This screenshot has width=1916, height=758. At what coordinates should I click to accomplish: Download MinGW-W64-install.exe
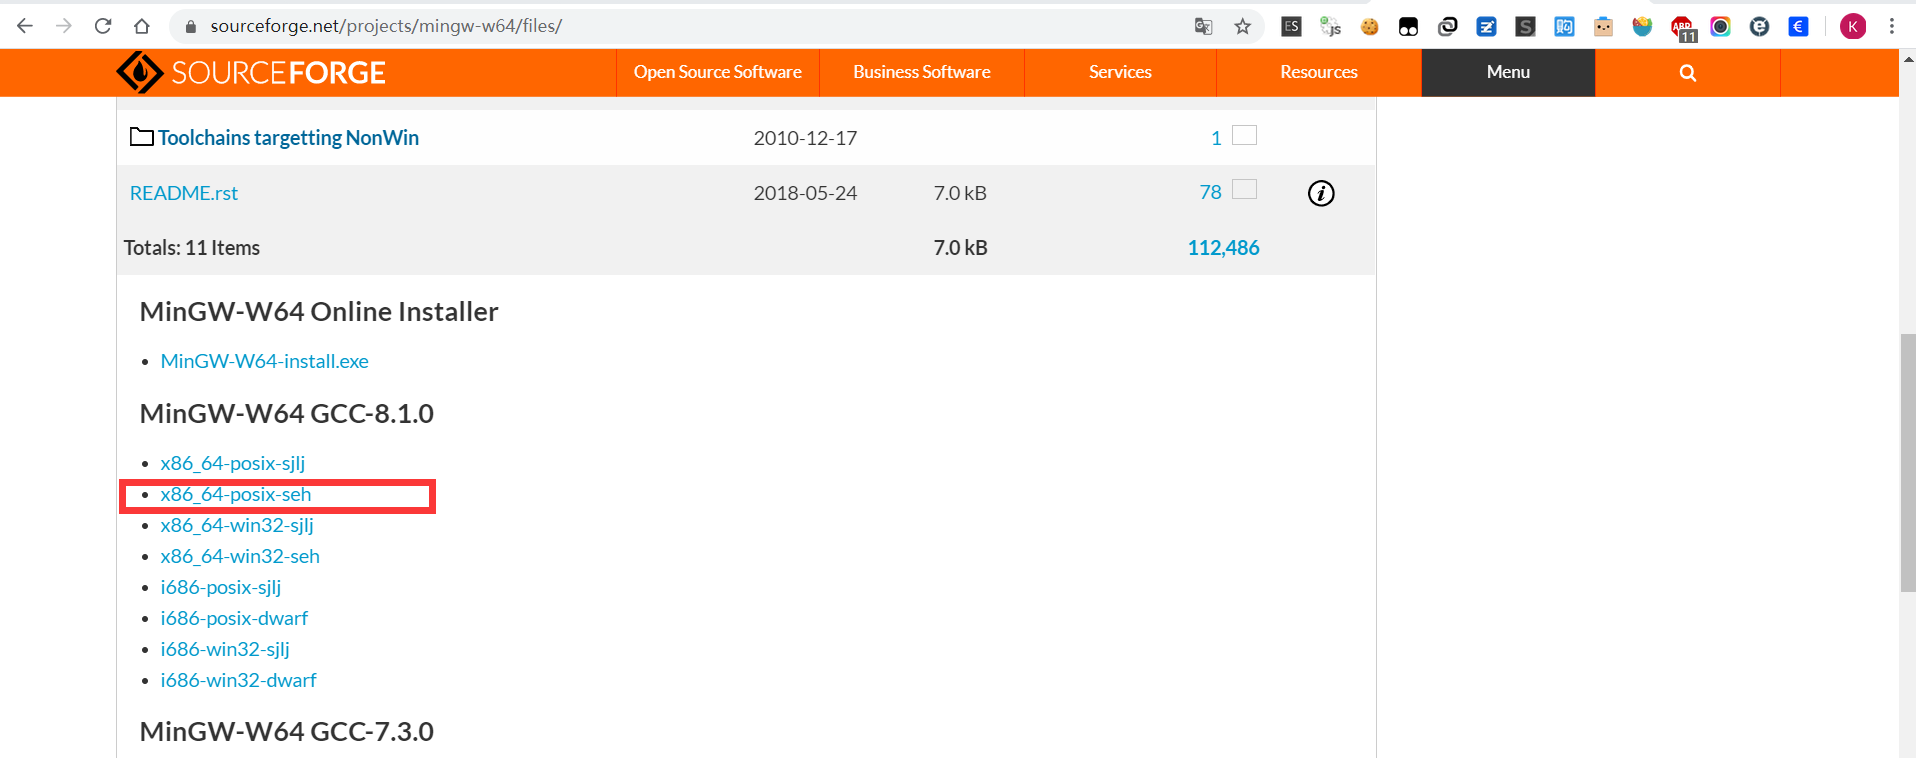264,361
